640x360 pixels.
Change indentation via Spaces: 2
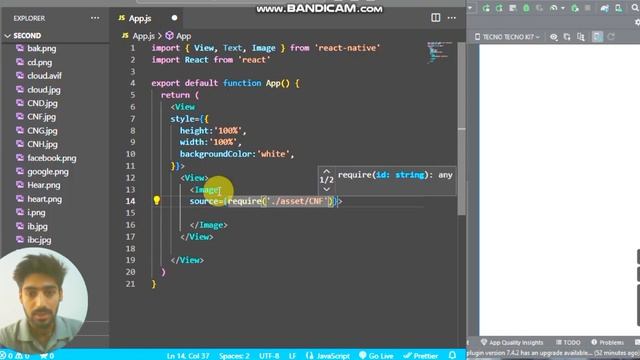coord(234,356)
